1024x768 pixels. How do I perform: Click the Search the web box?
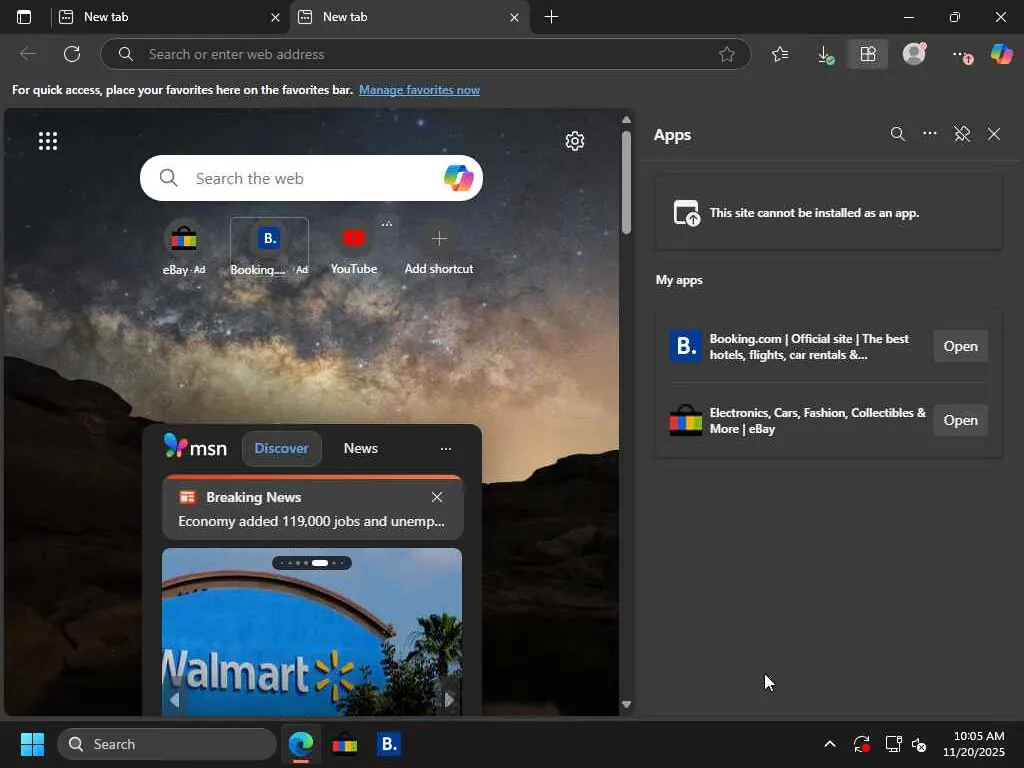click(x=300, y=178)
